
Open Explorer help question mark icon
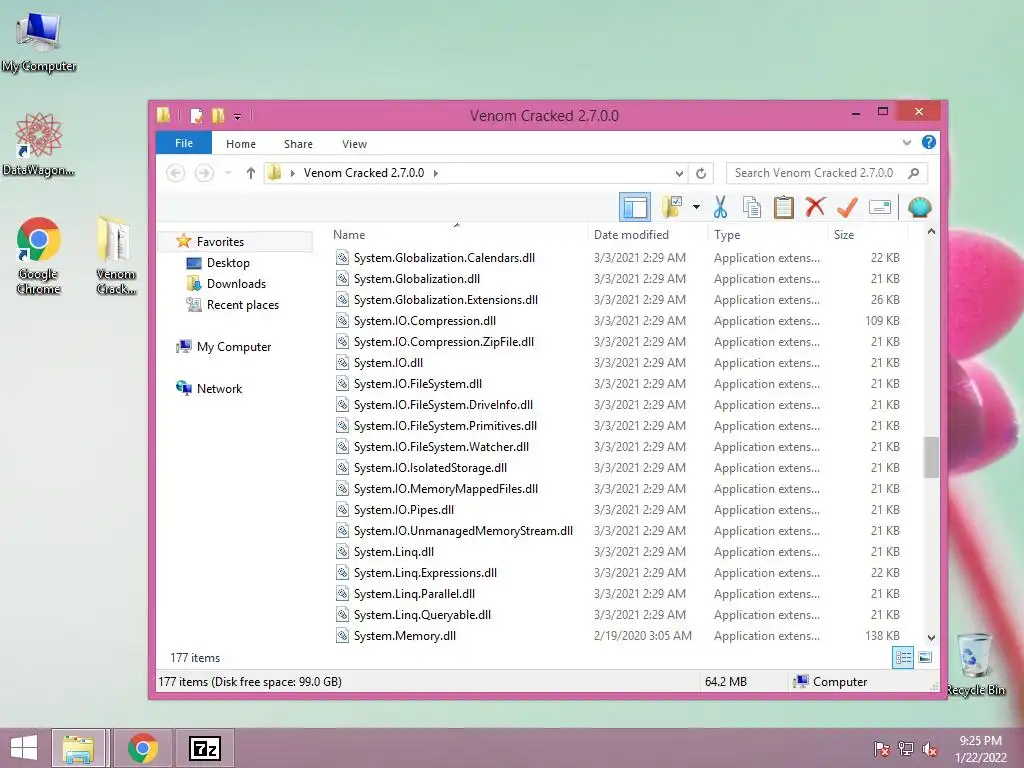(x=928, y=142)
